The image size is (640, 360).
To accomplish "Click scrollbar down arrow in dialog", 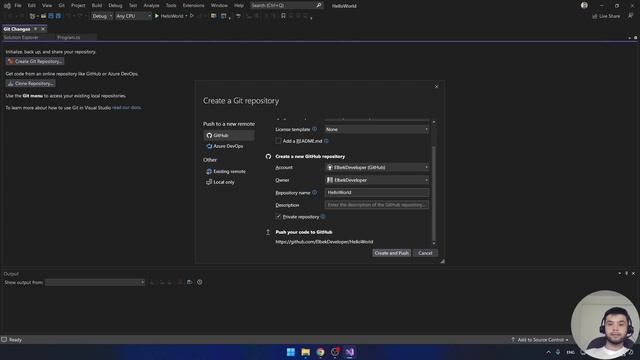I will [433, 244].
